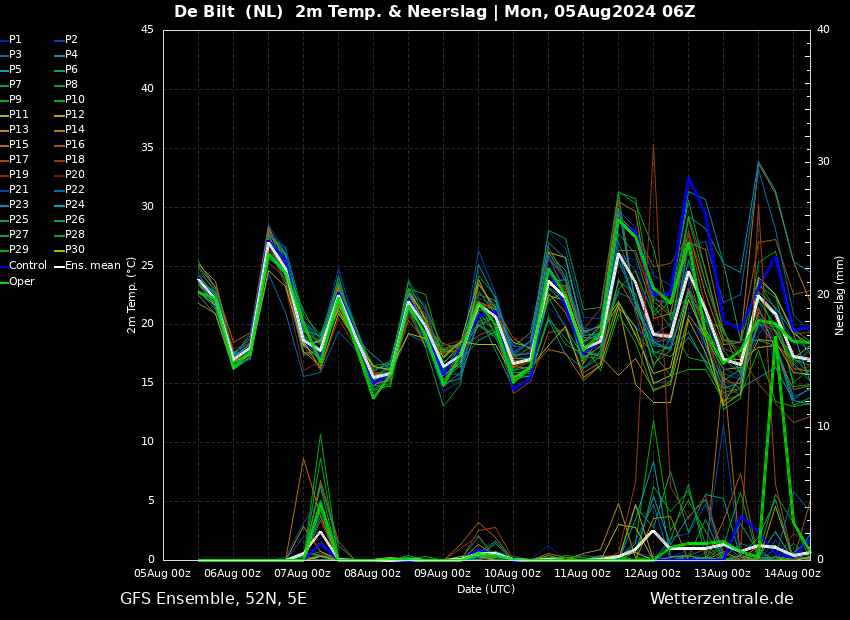850x620 pixels.
Task: Click the 05Aug 00z date tick label
Action: click(x=163, y=573)
